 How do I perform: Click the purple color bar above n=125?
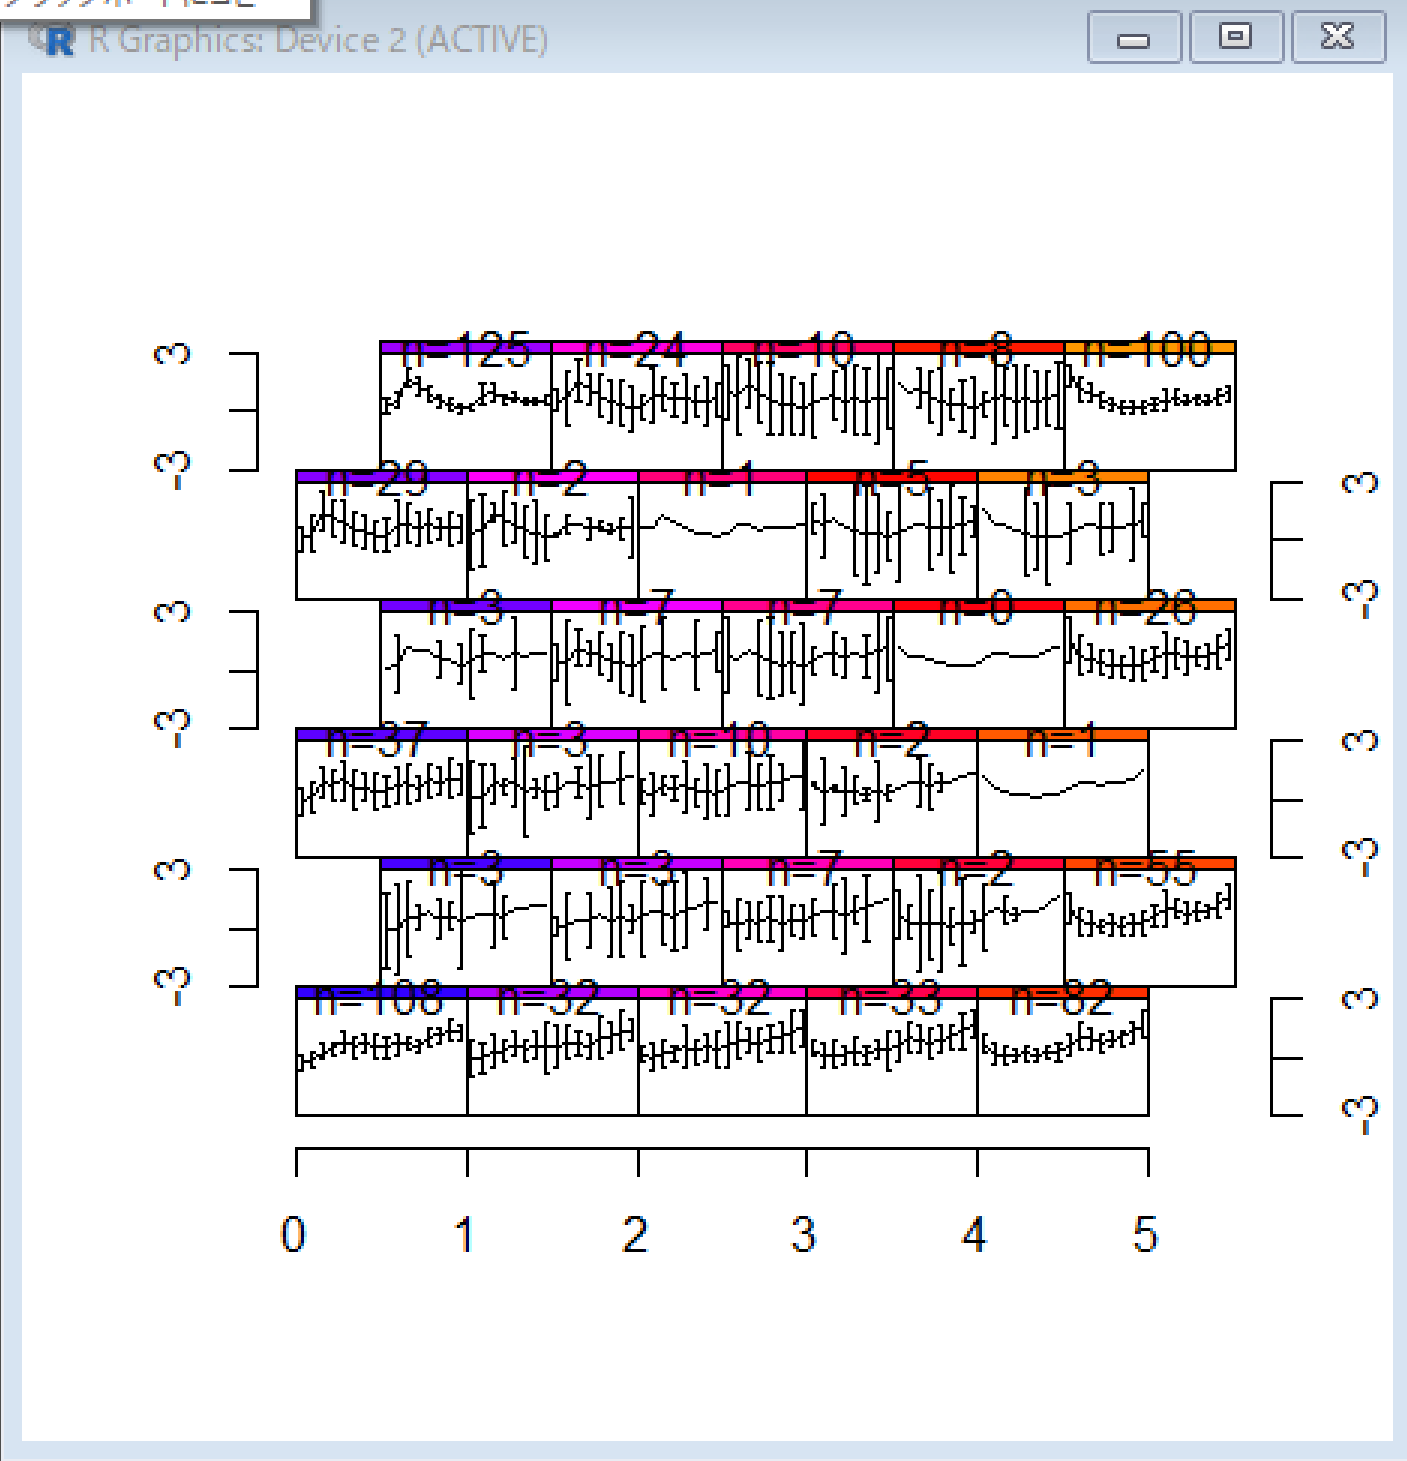point(465,347)
